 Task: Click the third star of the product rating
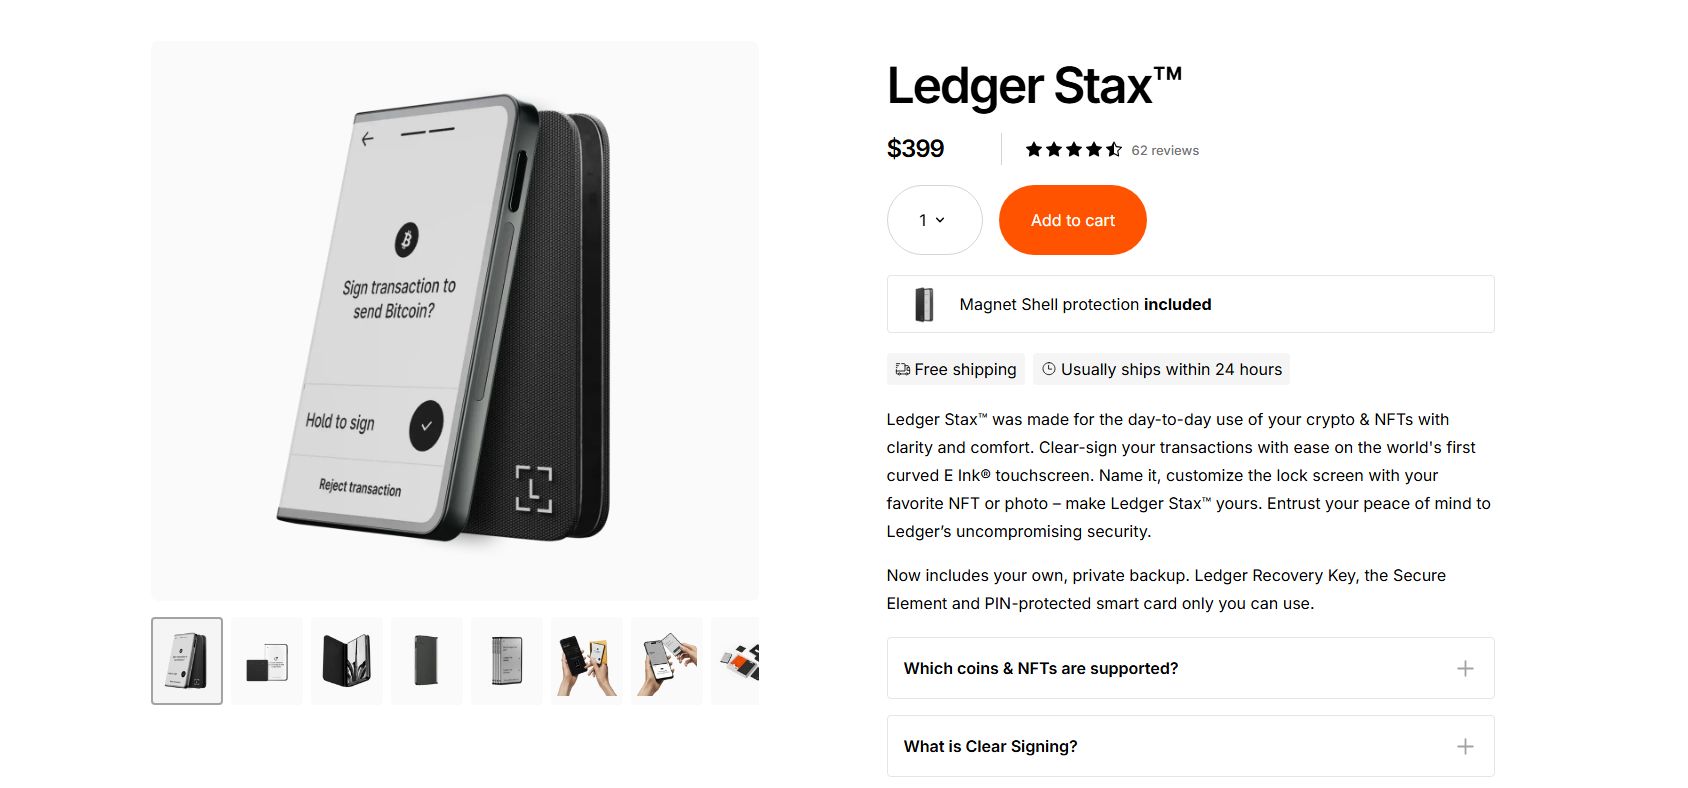(x=1074, y=148)
